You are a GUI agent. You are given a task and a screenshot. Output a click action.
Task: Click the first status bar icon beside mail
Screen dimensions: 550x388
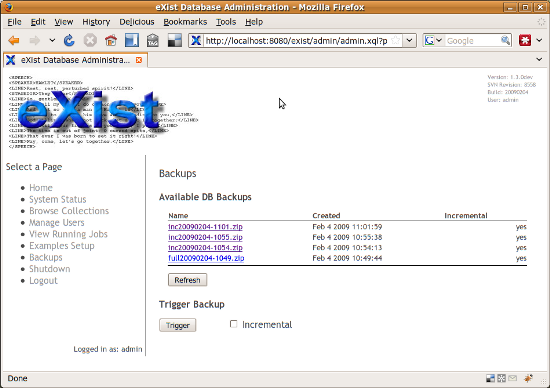pyautogui.click(x=490, y=378)
